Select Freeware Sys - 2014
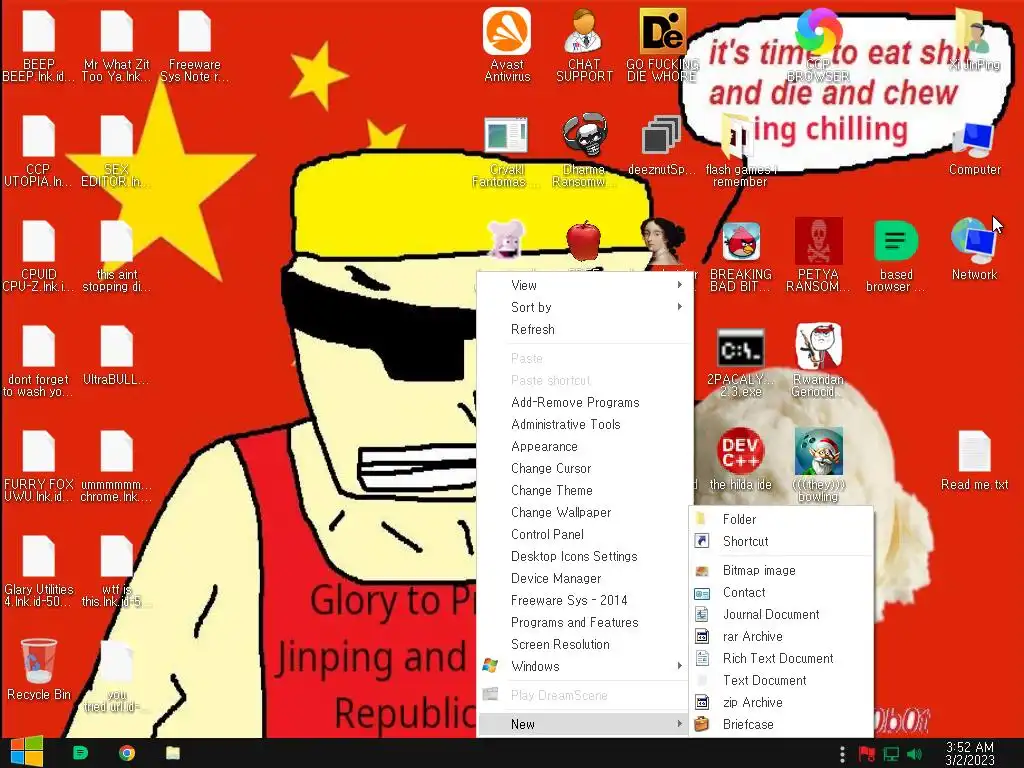This screenshot has height=768, width=1024. point(584,600)
